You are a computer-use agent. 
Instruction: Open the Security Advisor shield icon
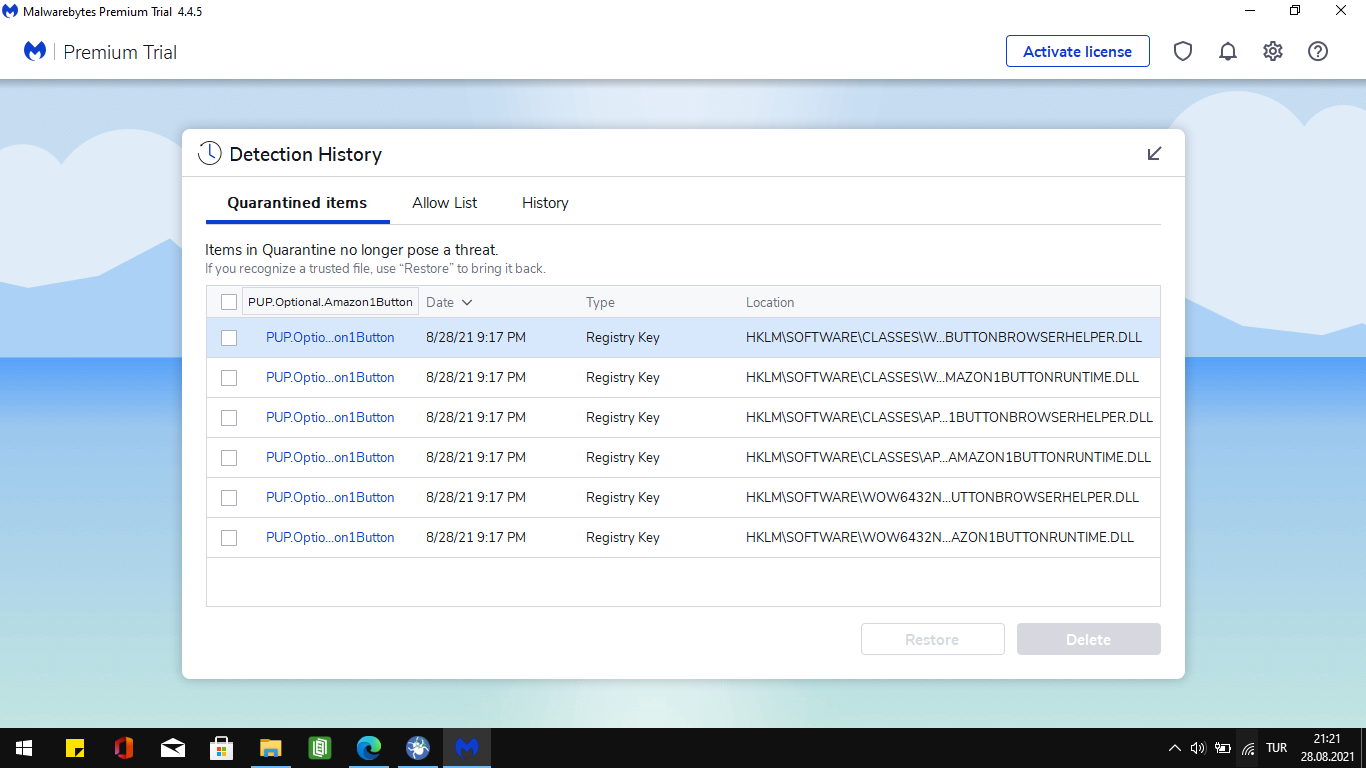[1183, 51]
